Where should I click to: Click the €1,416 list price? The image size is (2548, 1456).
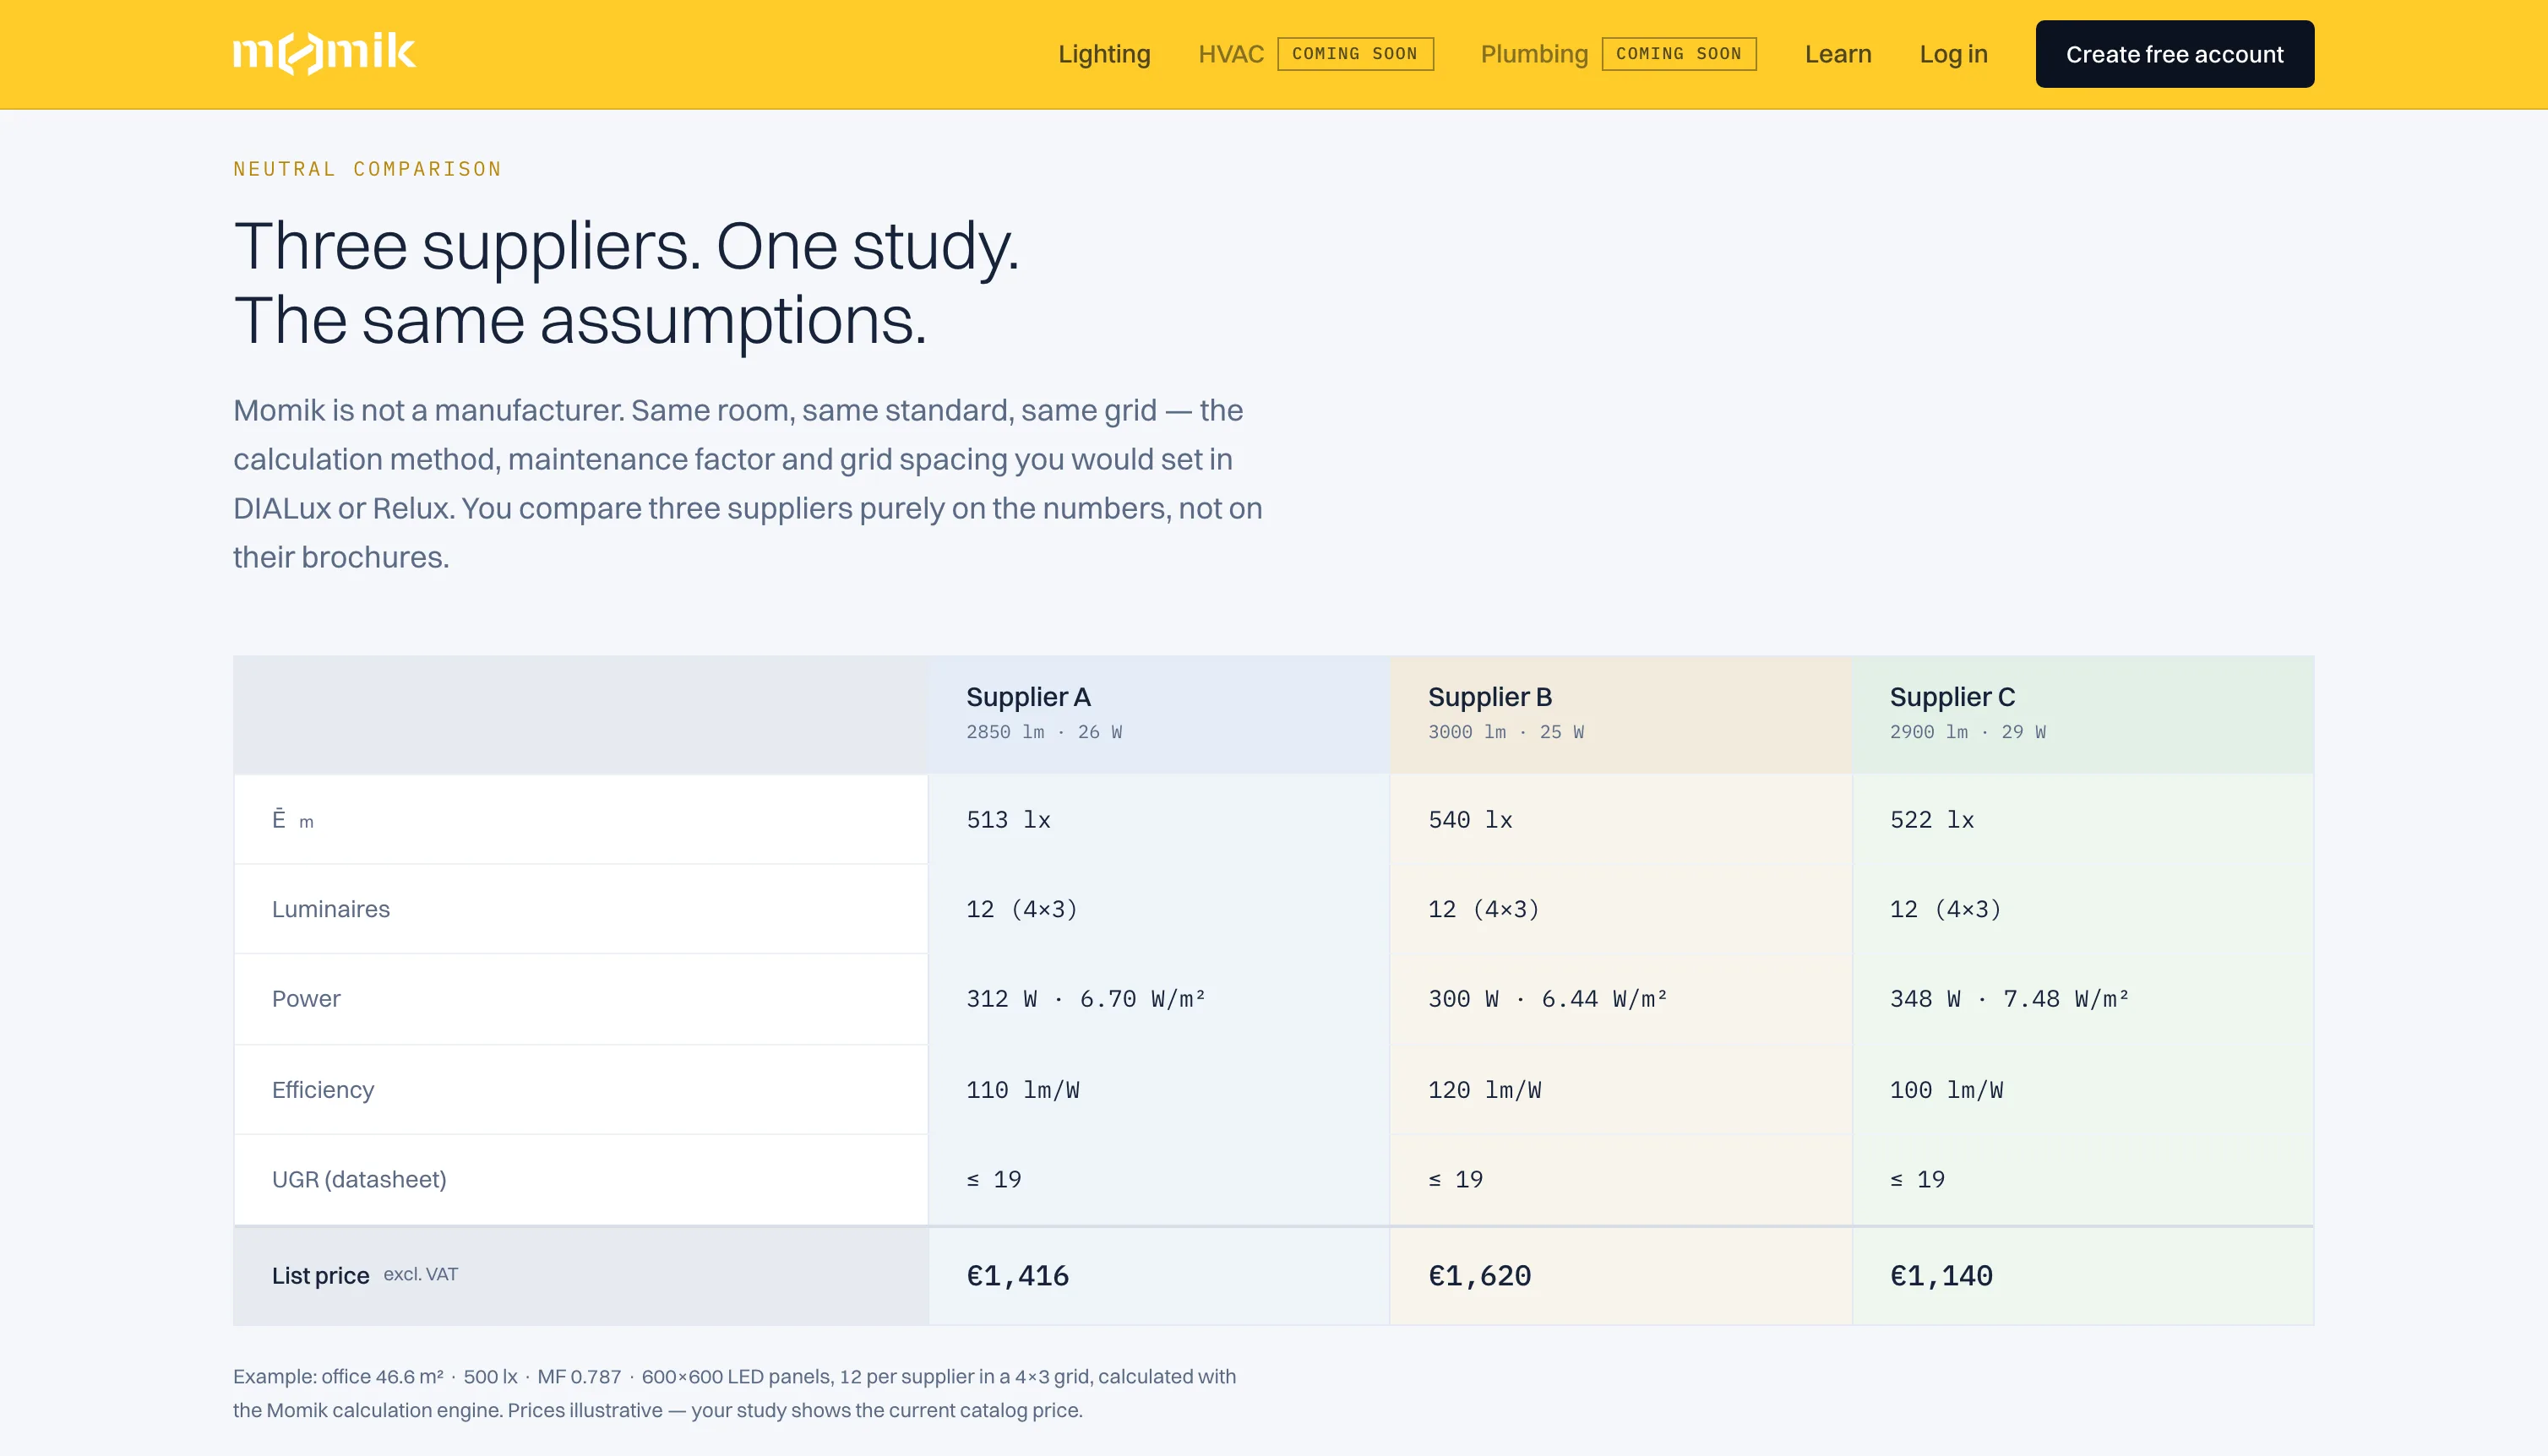[1017, 1276]
